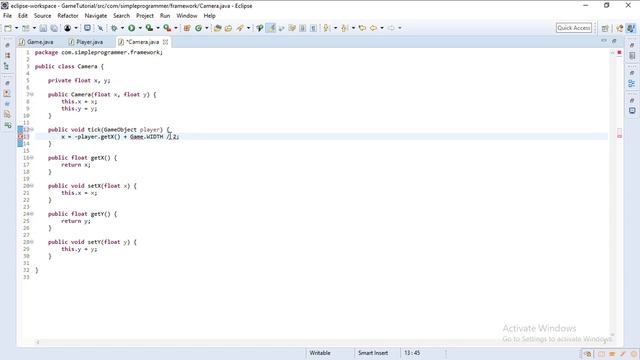The height and width of the screenshot is (360, 640).
Task: Click the Previous Annotation icon
Action: point(344,28)
